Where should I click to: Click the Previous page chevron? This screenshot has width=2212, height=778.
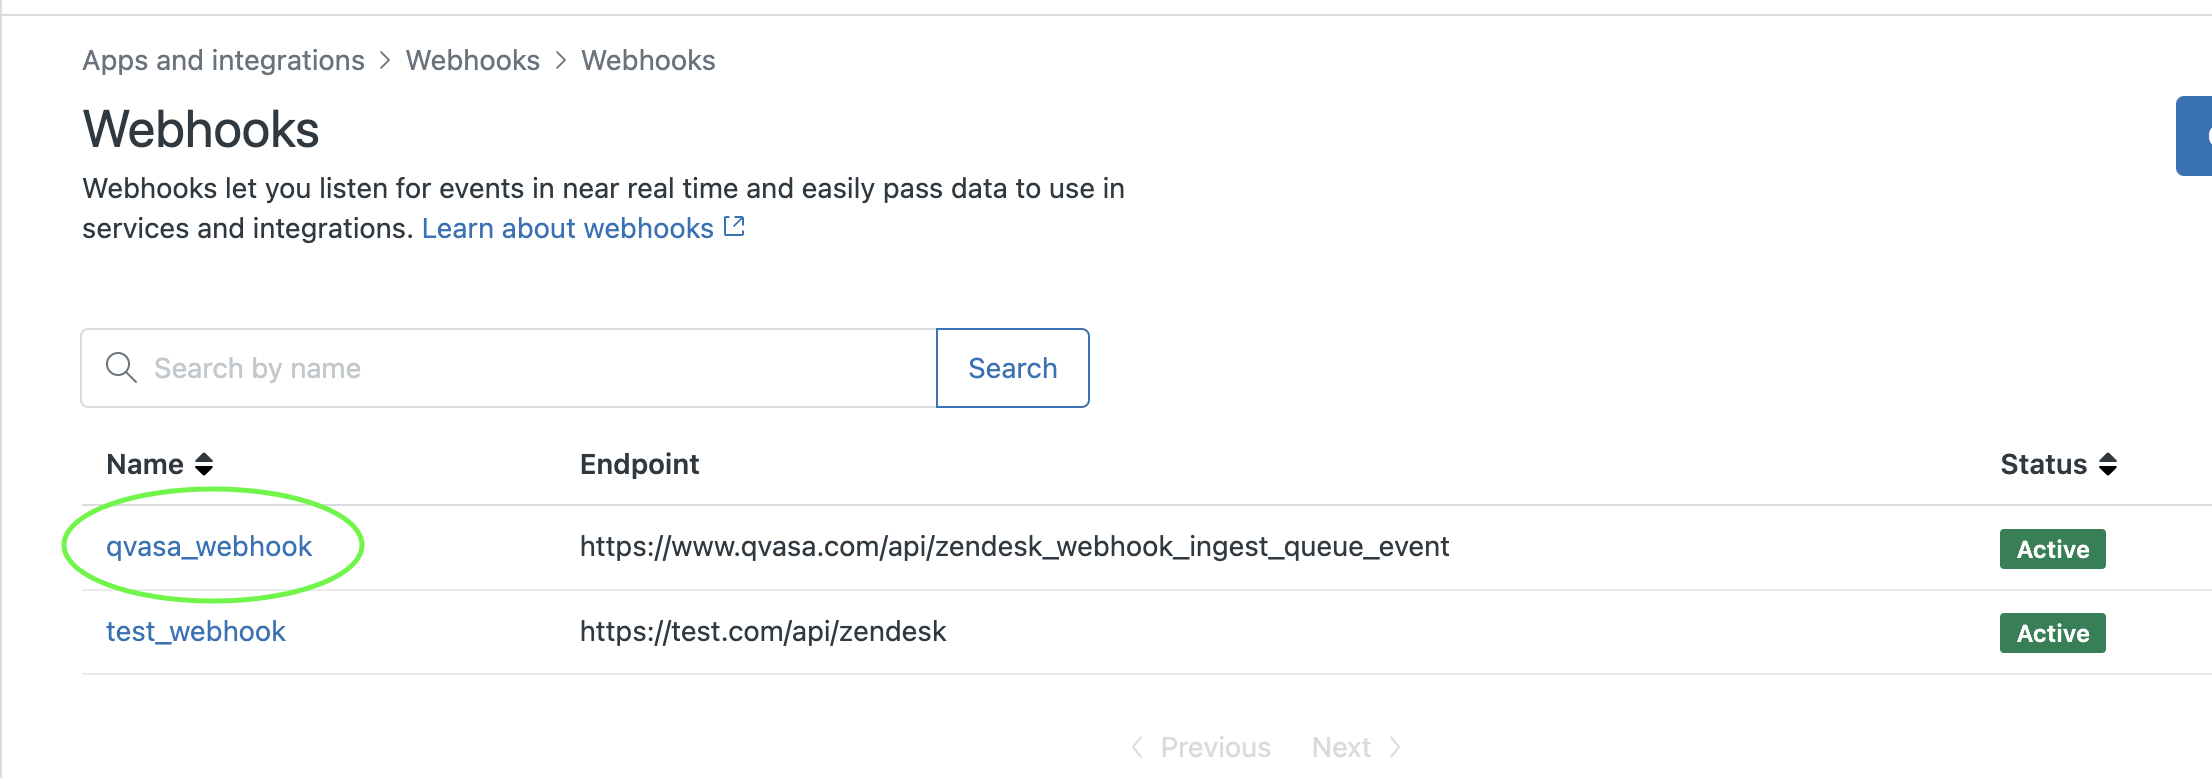click(1137, 747)
